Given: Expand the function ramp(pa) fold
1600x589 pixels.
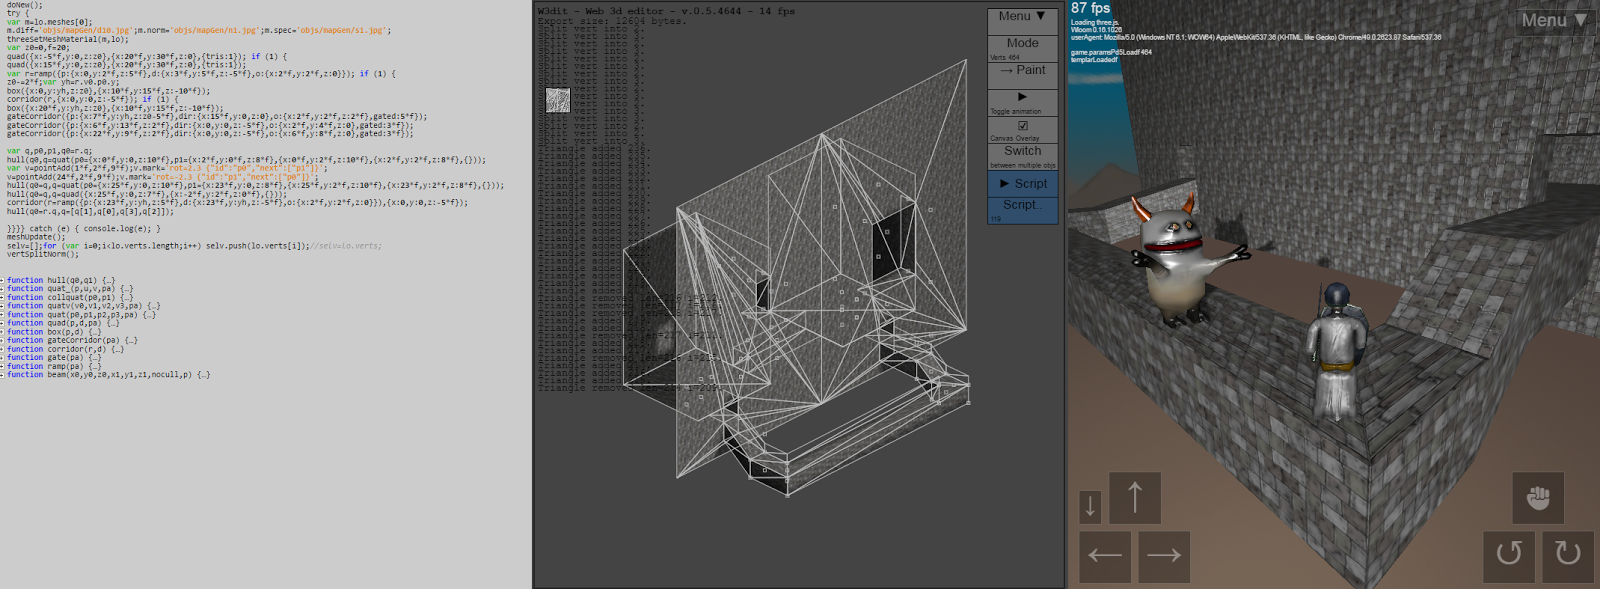Looking at the screenshot, I should (x=3, y=366).
